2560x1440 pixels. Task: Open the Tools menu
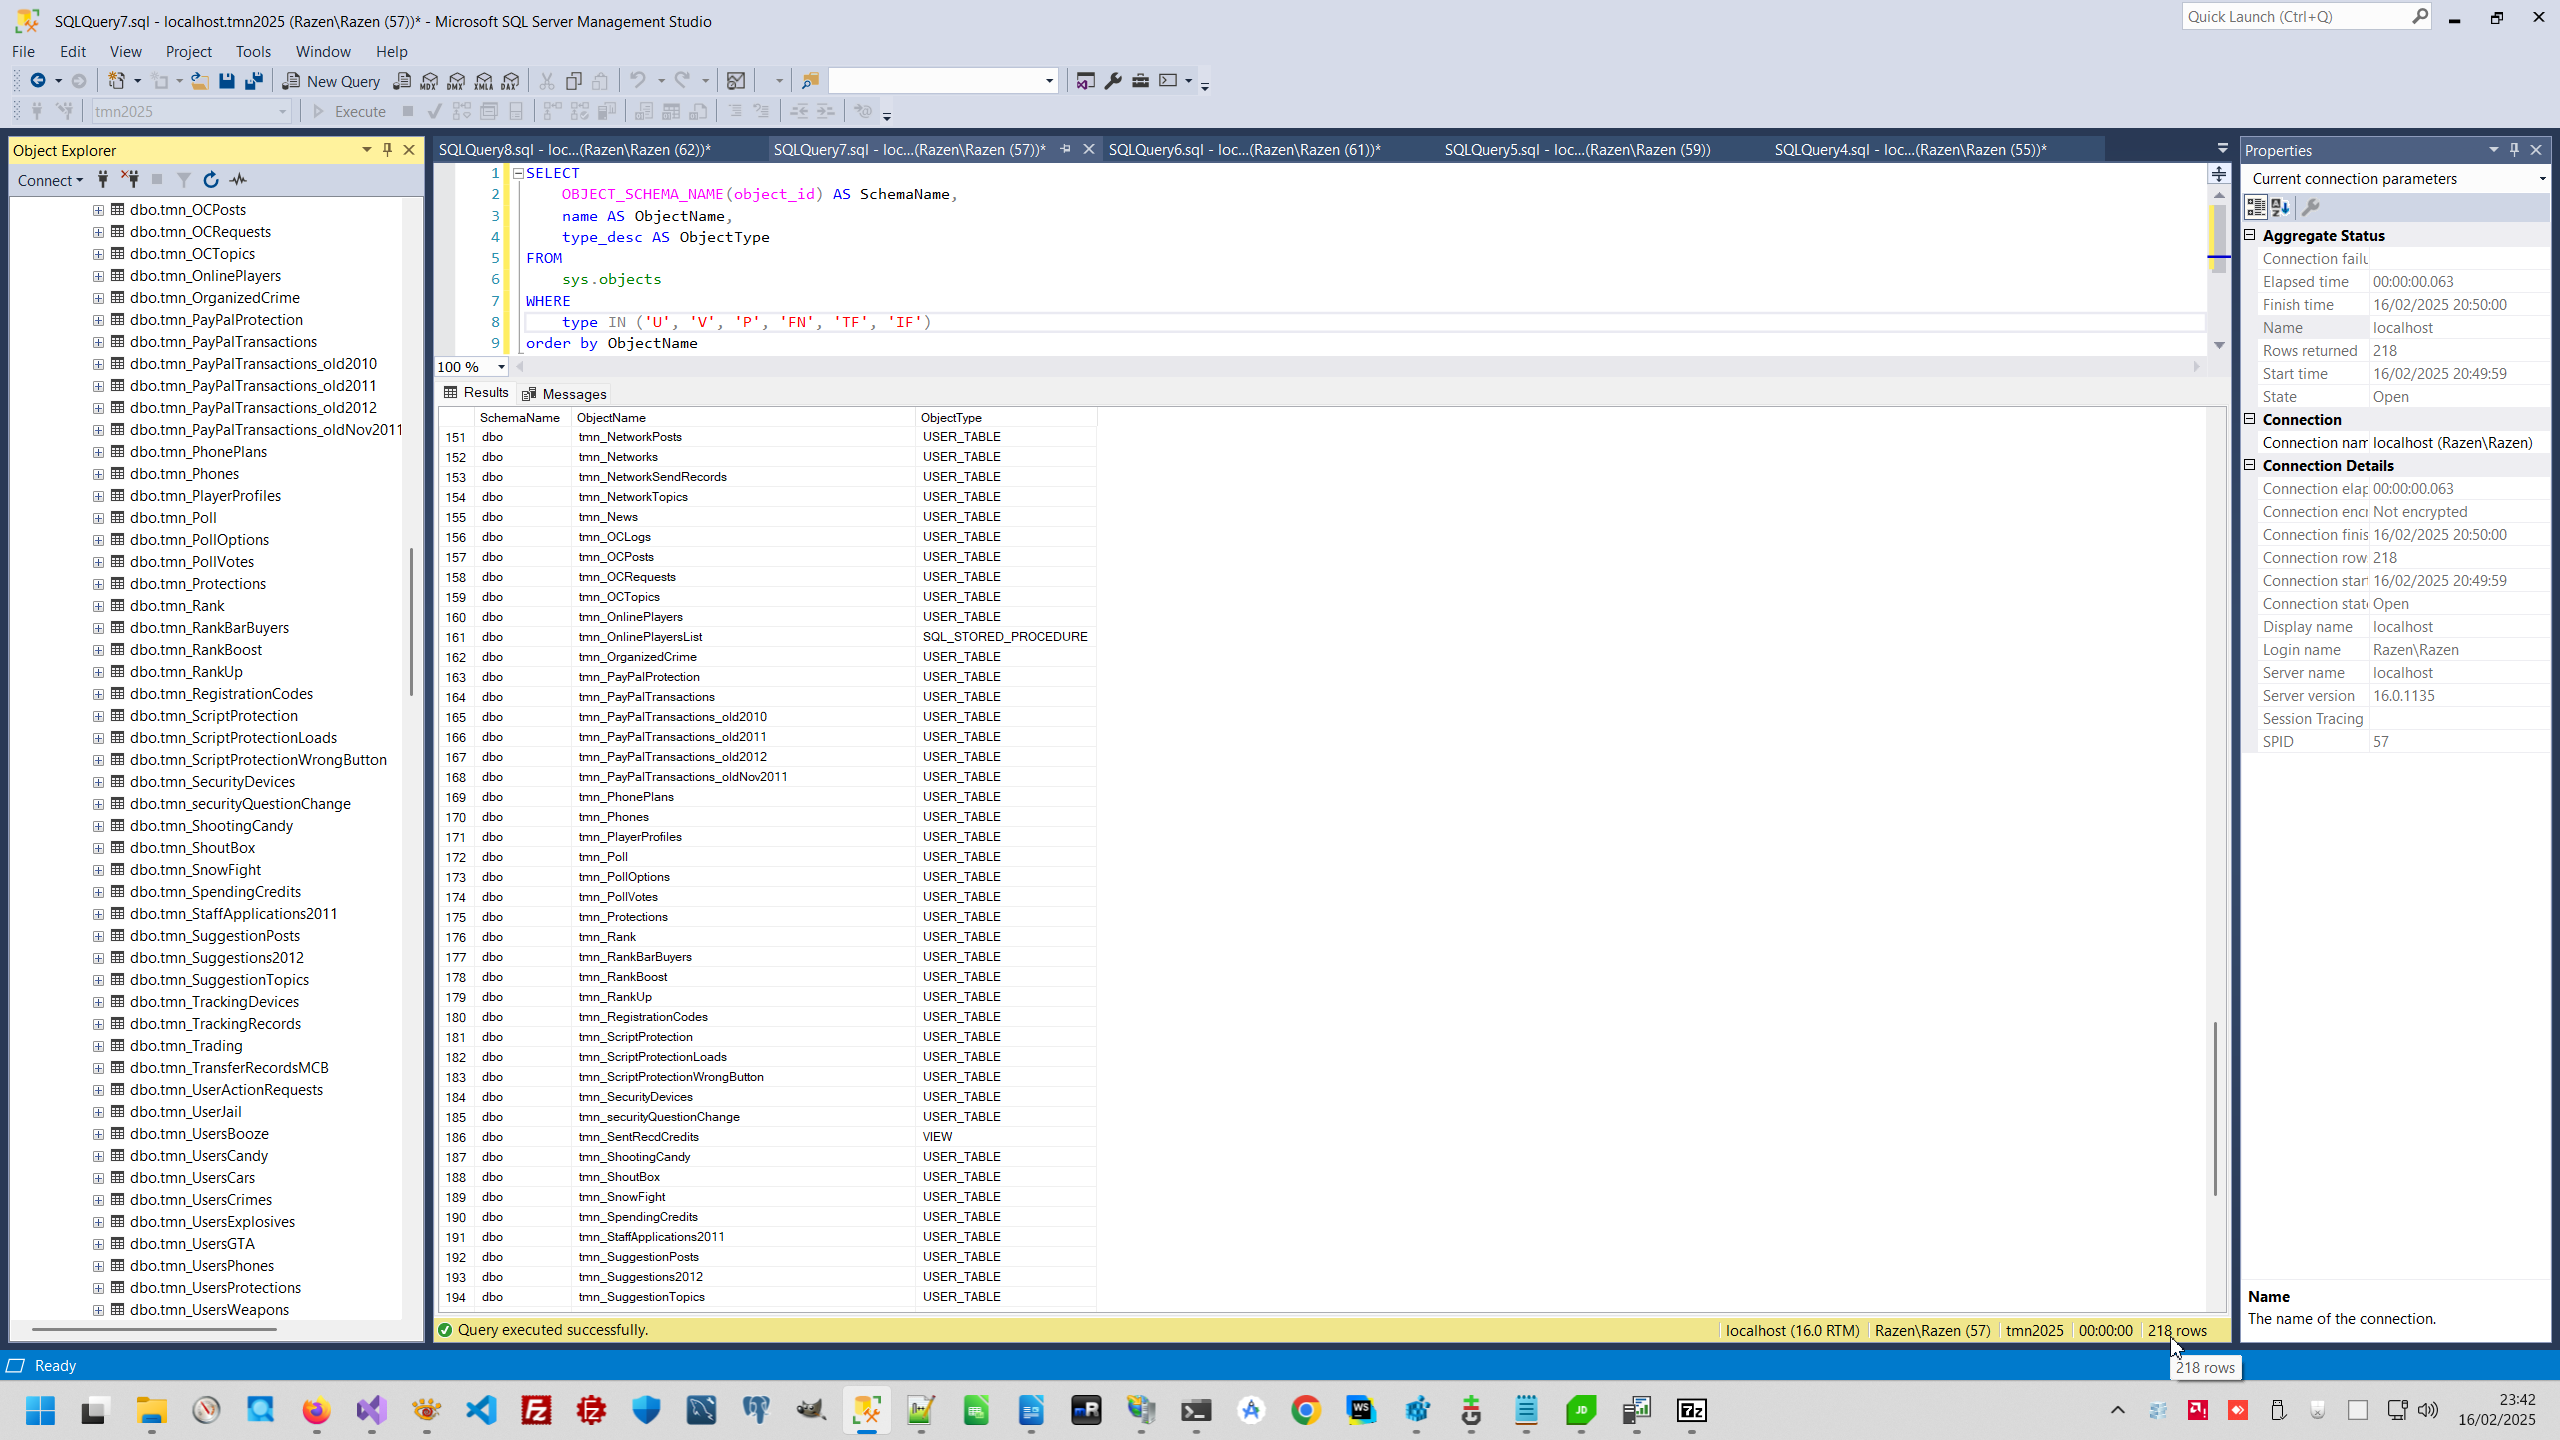[x=253, y=51]
